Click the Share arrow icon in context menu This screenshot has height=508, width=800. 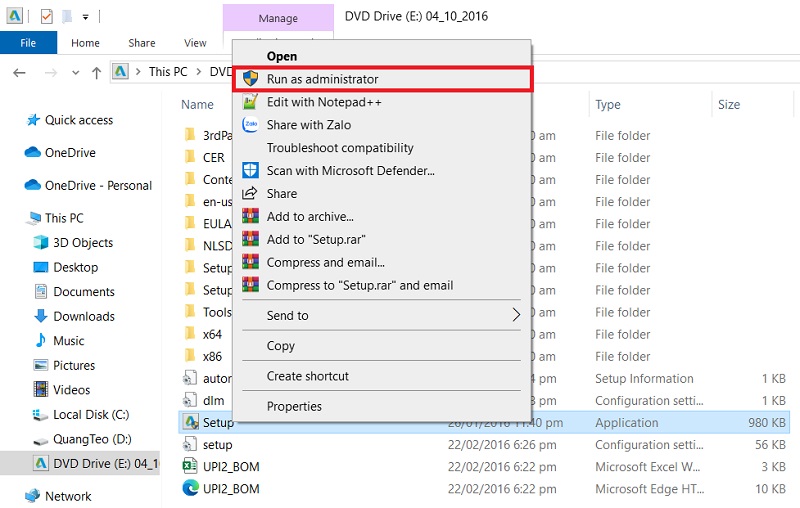coord(250,193)
